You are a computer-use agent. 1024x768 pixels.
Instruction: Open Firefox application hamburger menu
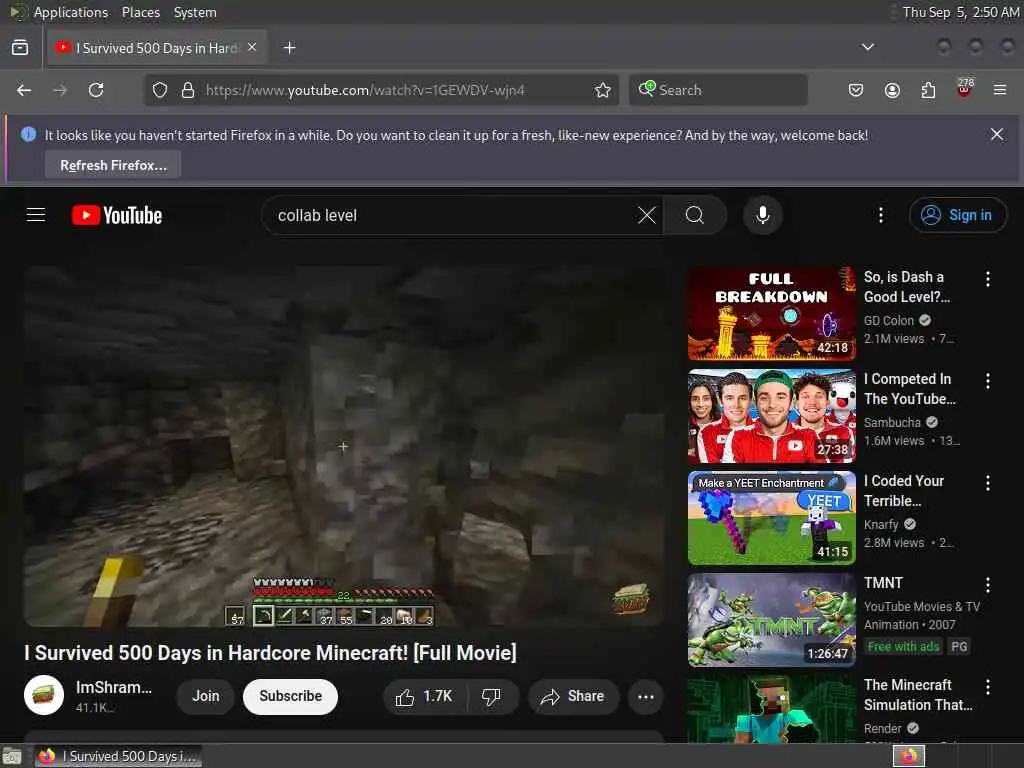(1000, 90)
